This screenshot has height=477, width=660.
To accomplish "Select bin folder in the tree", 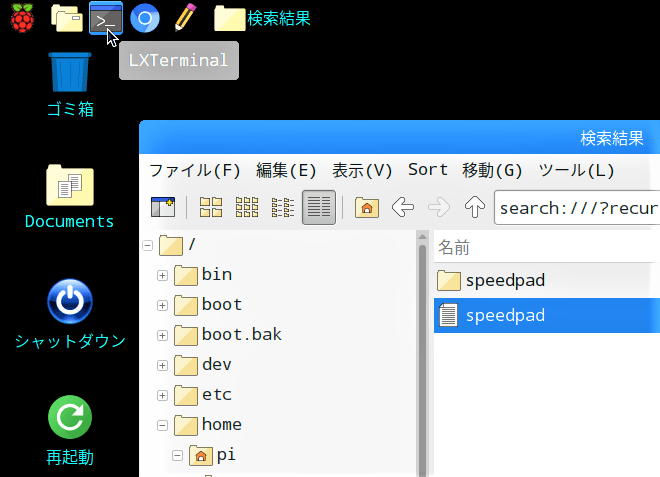I will point(203,275).
